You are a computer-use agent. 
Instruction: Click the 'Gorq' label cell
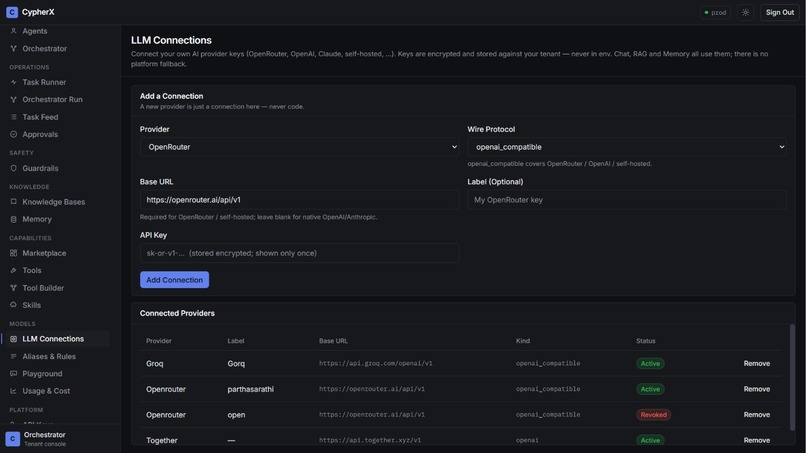point(236,364)
